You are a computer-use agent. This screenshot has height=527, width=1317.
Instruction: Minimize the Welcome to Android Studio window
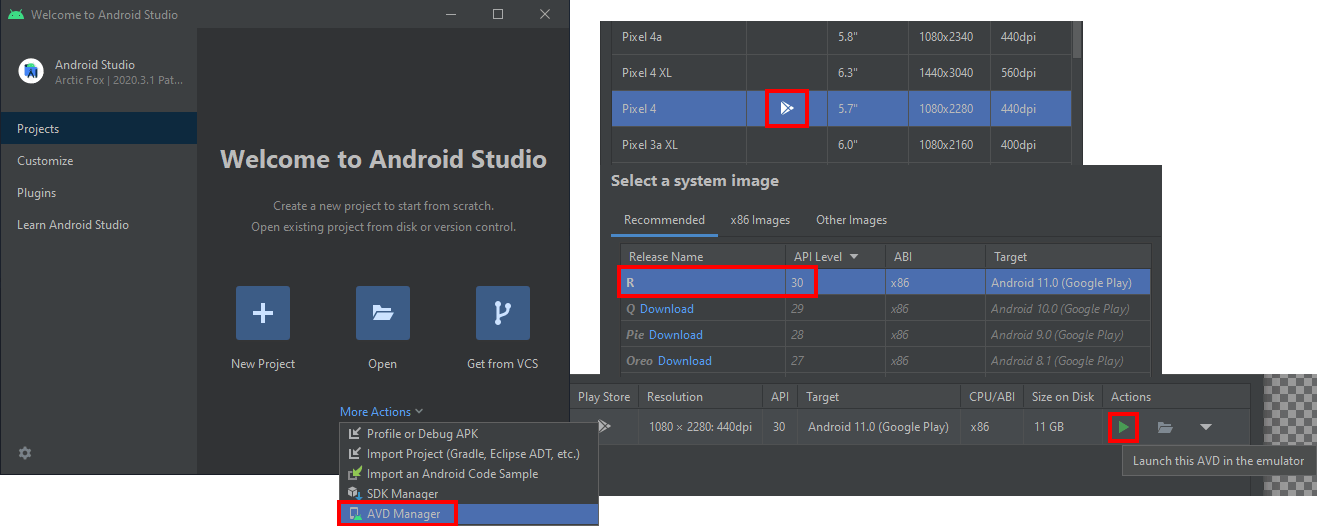tap(452, 14)
